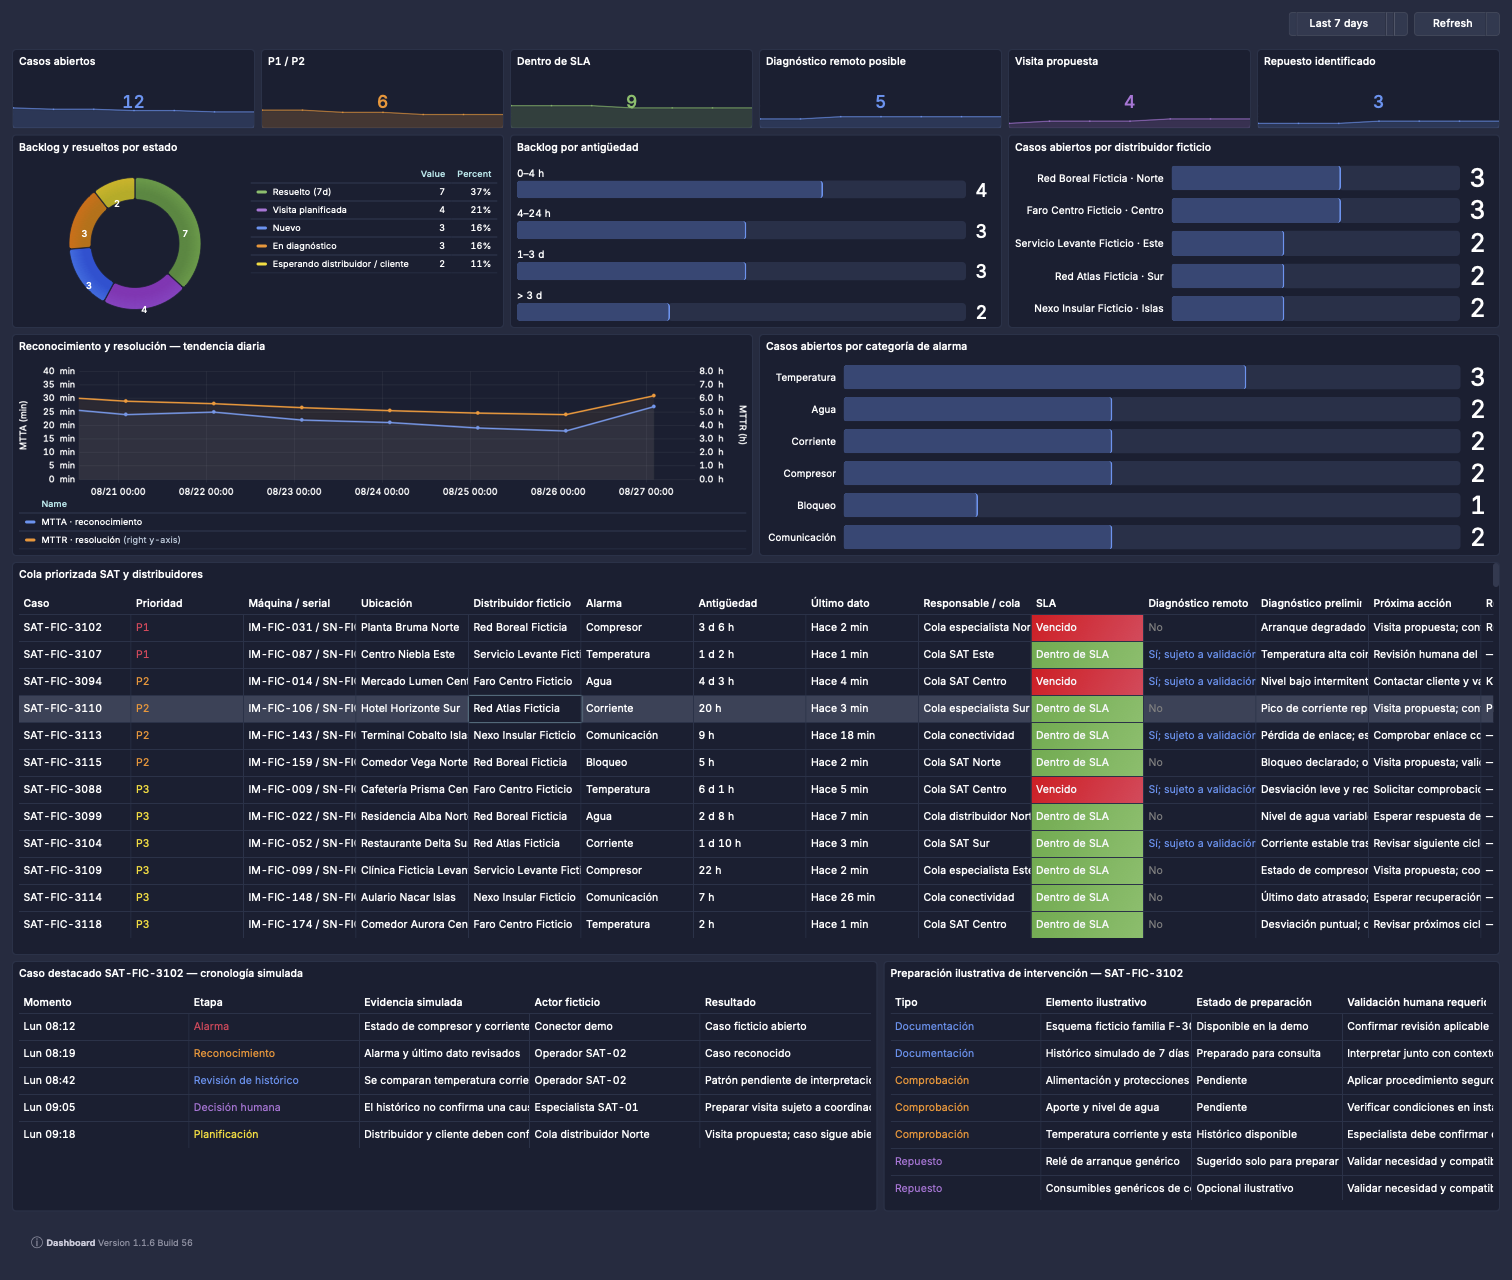Image resolution: width=1512 pixels, height=1280 pixels.
Task: Click the Diagnóstico remoto posible value 5
Action: coord(880,102)
